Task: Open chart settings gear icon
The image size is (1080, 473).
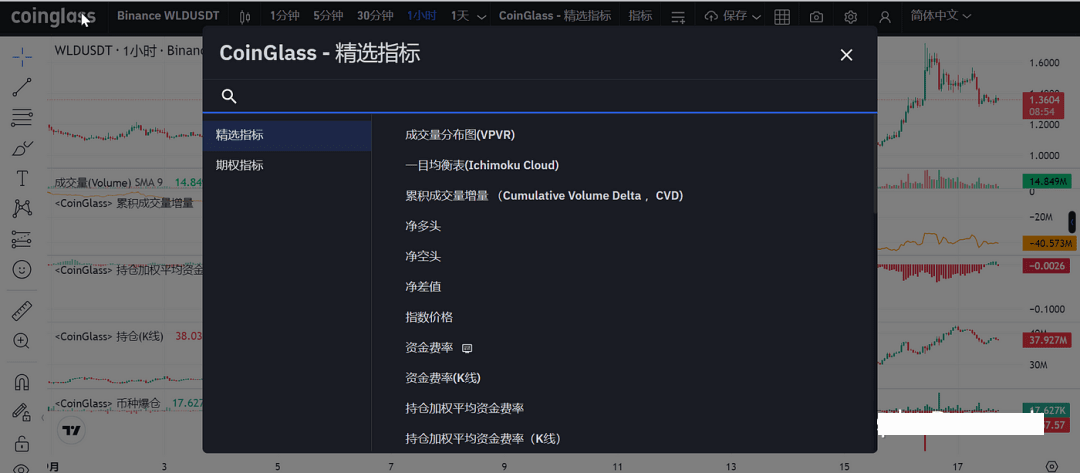Action: [x=850, y=17]
